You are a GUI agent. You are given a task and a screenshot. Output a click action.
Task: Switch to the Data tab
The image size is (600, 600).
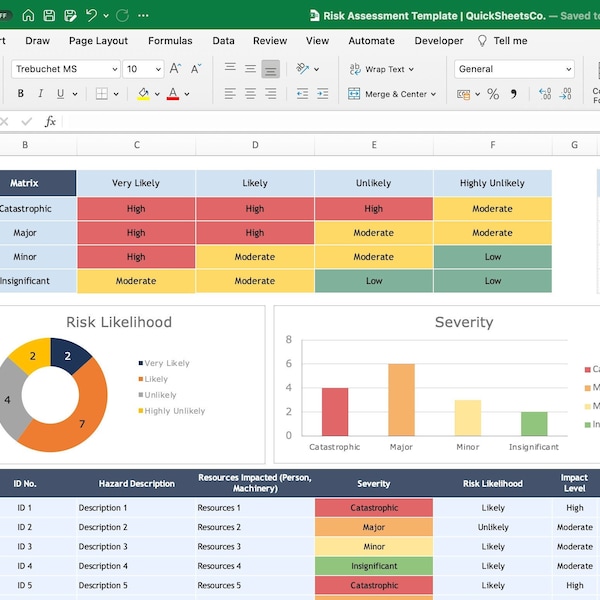[223, 41]
